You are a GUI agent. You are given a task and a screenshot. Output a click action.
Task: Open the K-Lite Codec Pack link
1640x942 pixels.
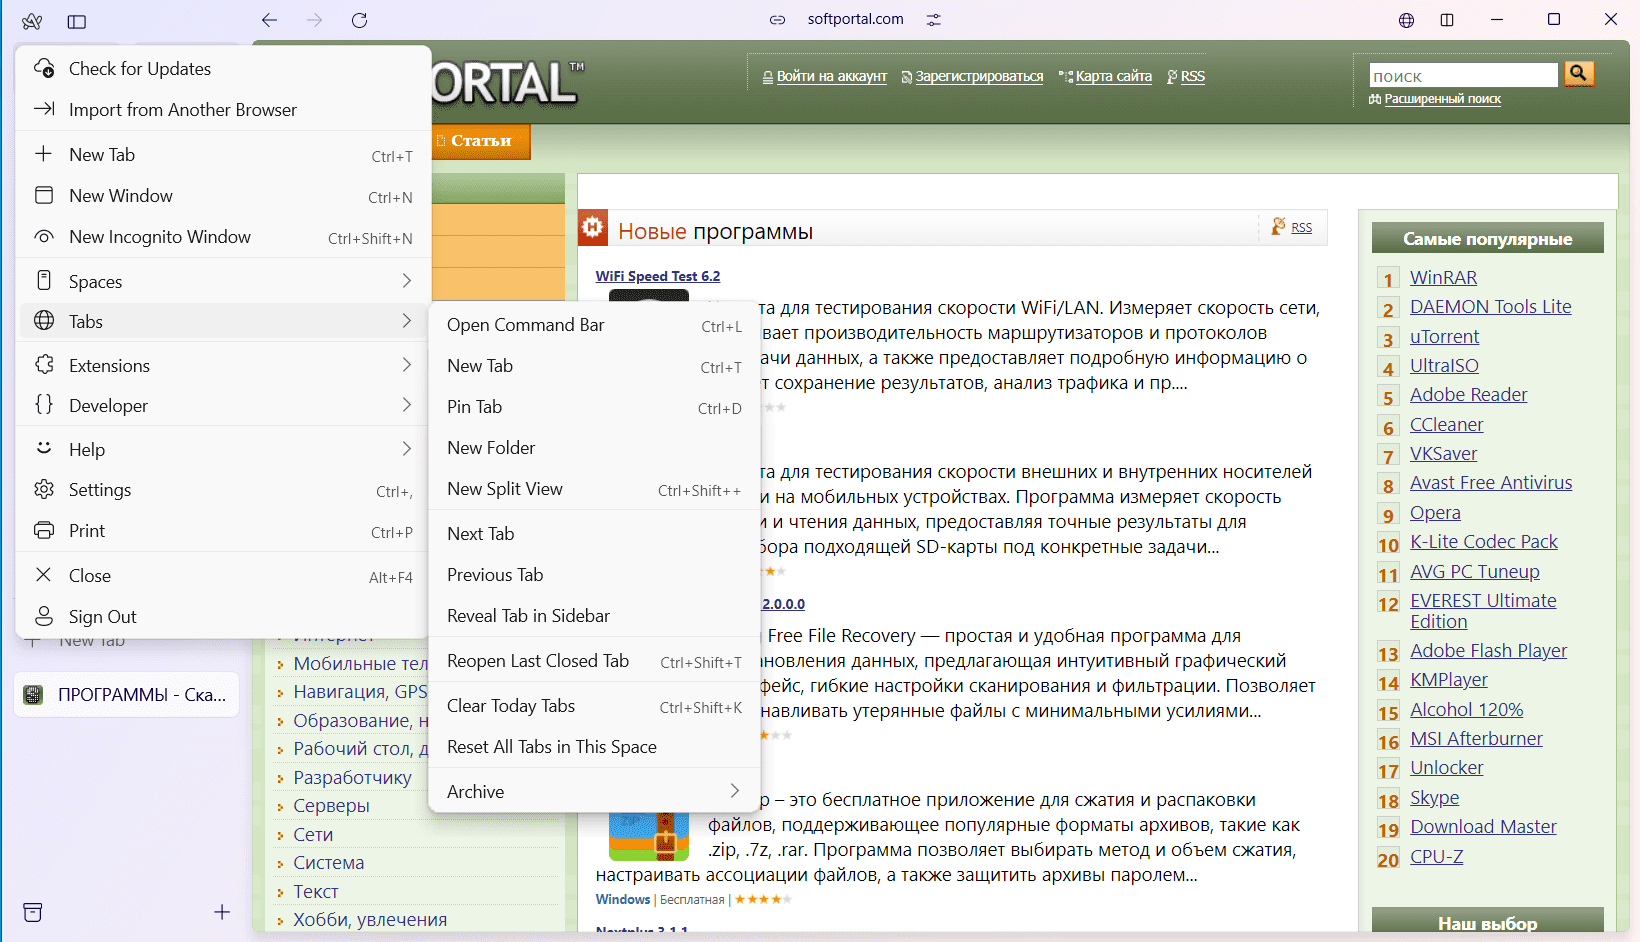[1484, 542]
